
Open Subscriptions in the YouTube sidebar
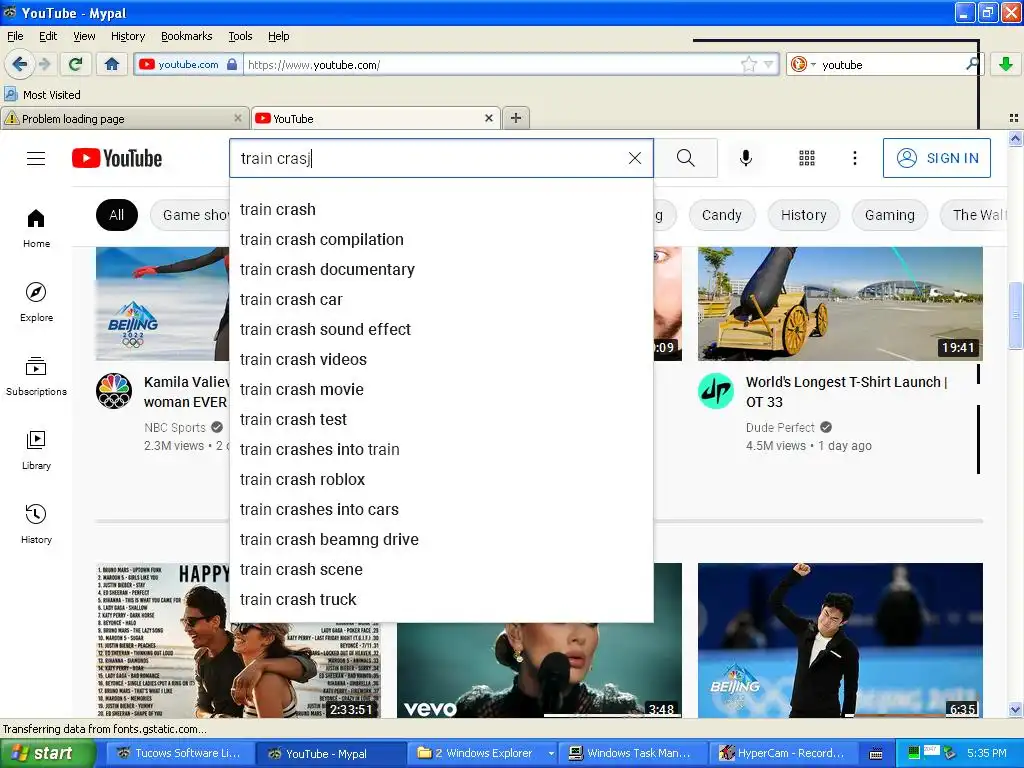point(36,376)
